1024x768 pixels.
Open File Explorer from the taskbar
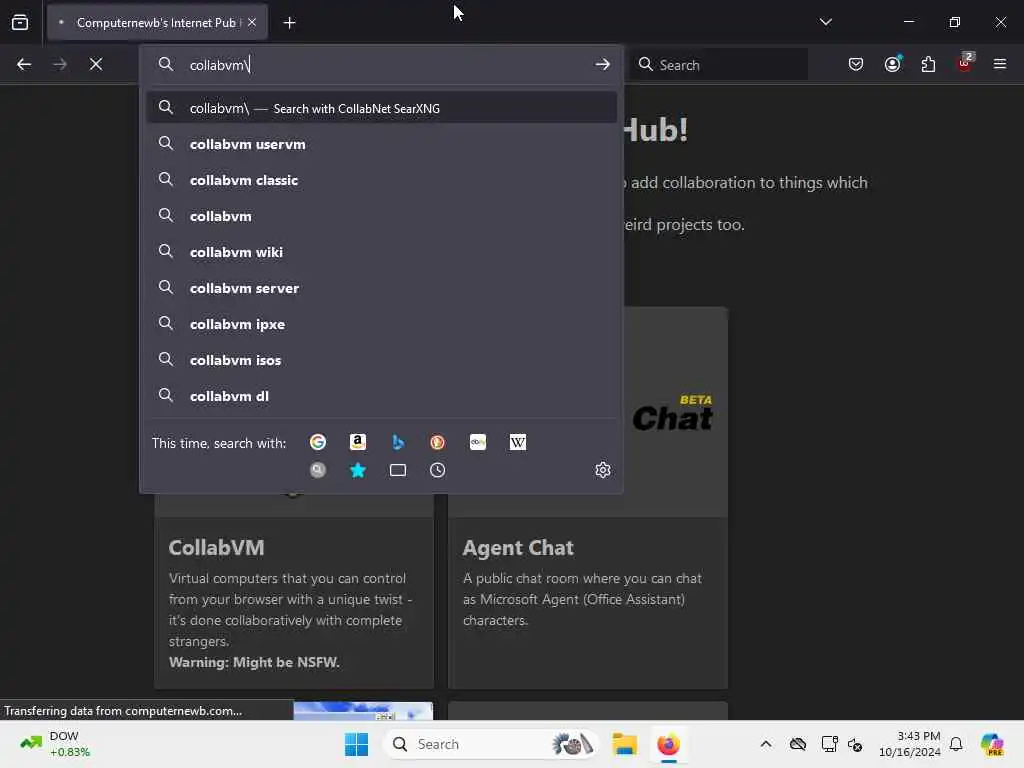(x=624, y=744)
